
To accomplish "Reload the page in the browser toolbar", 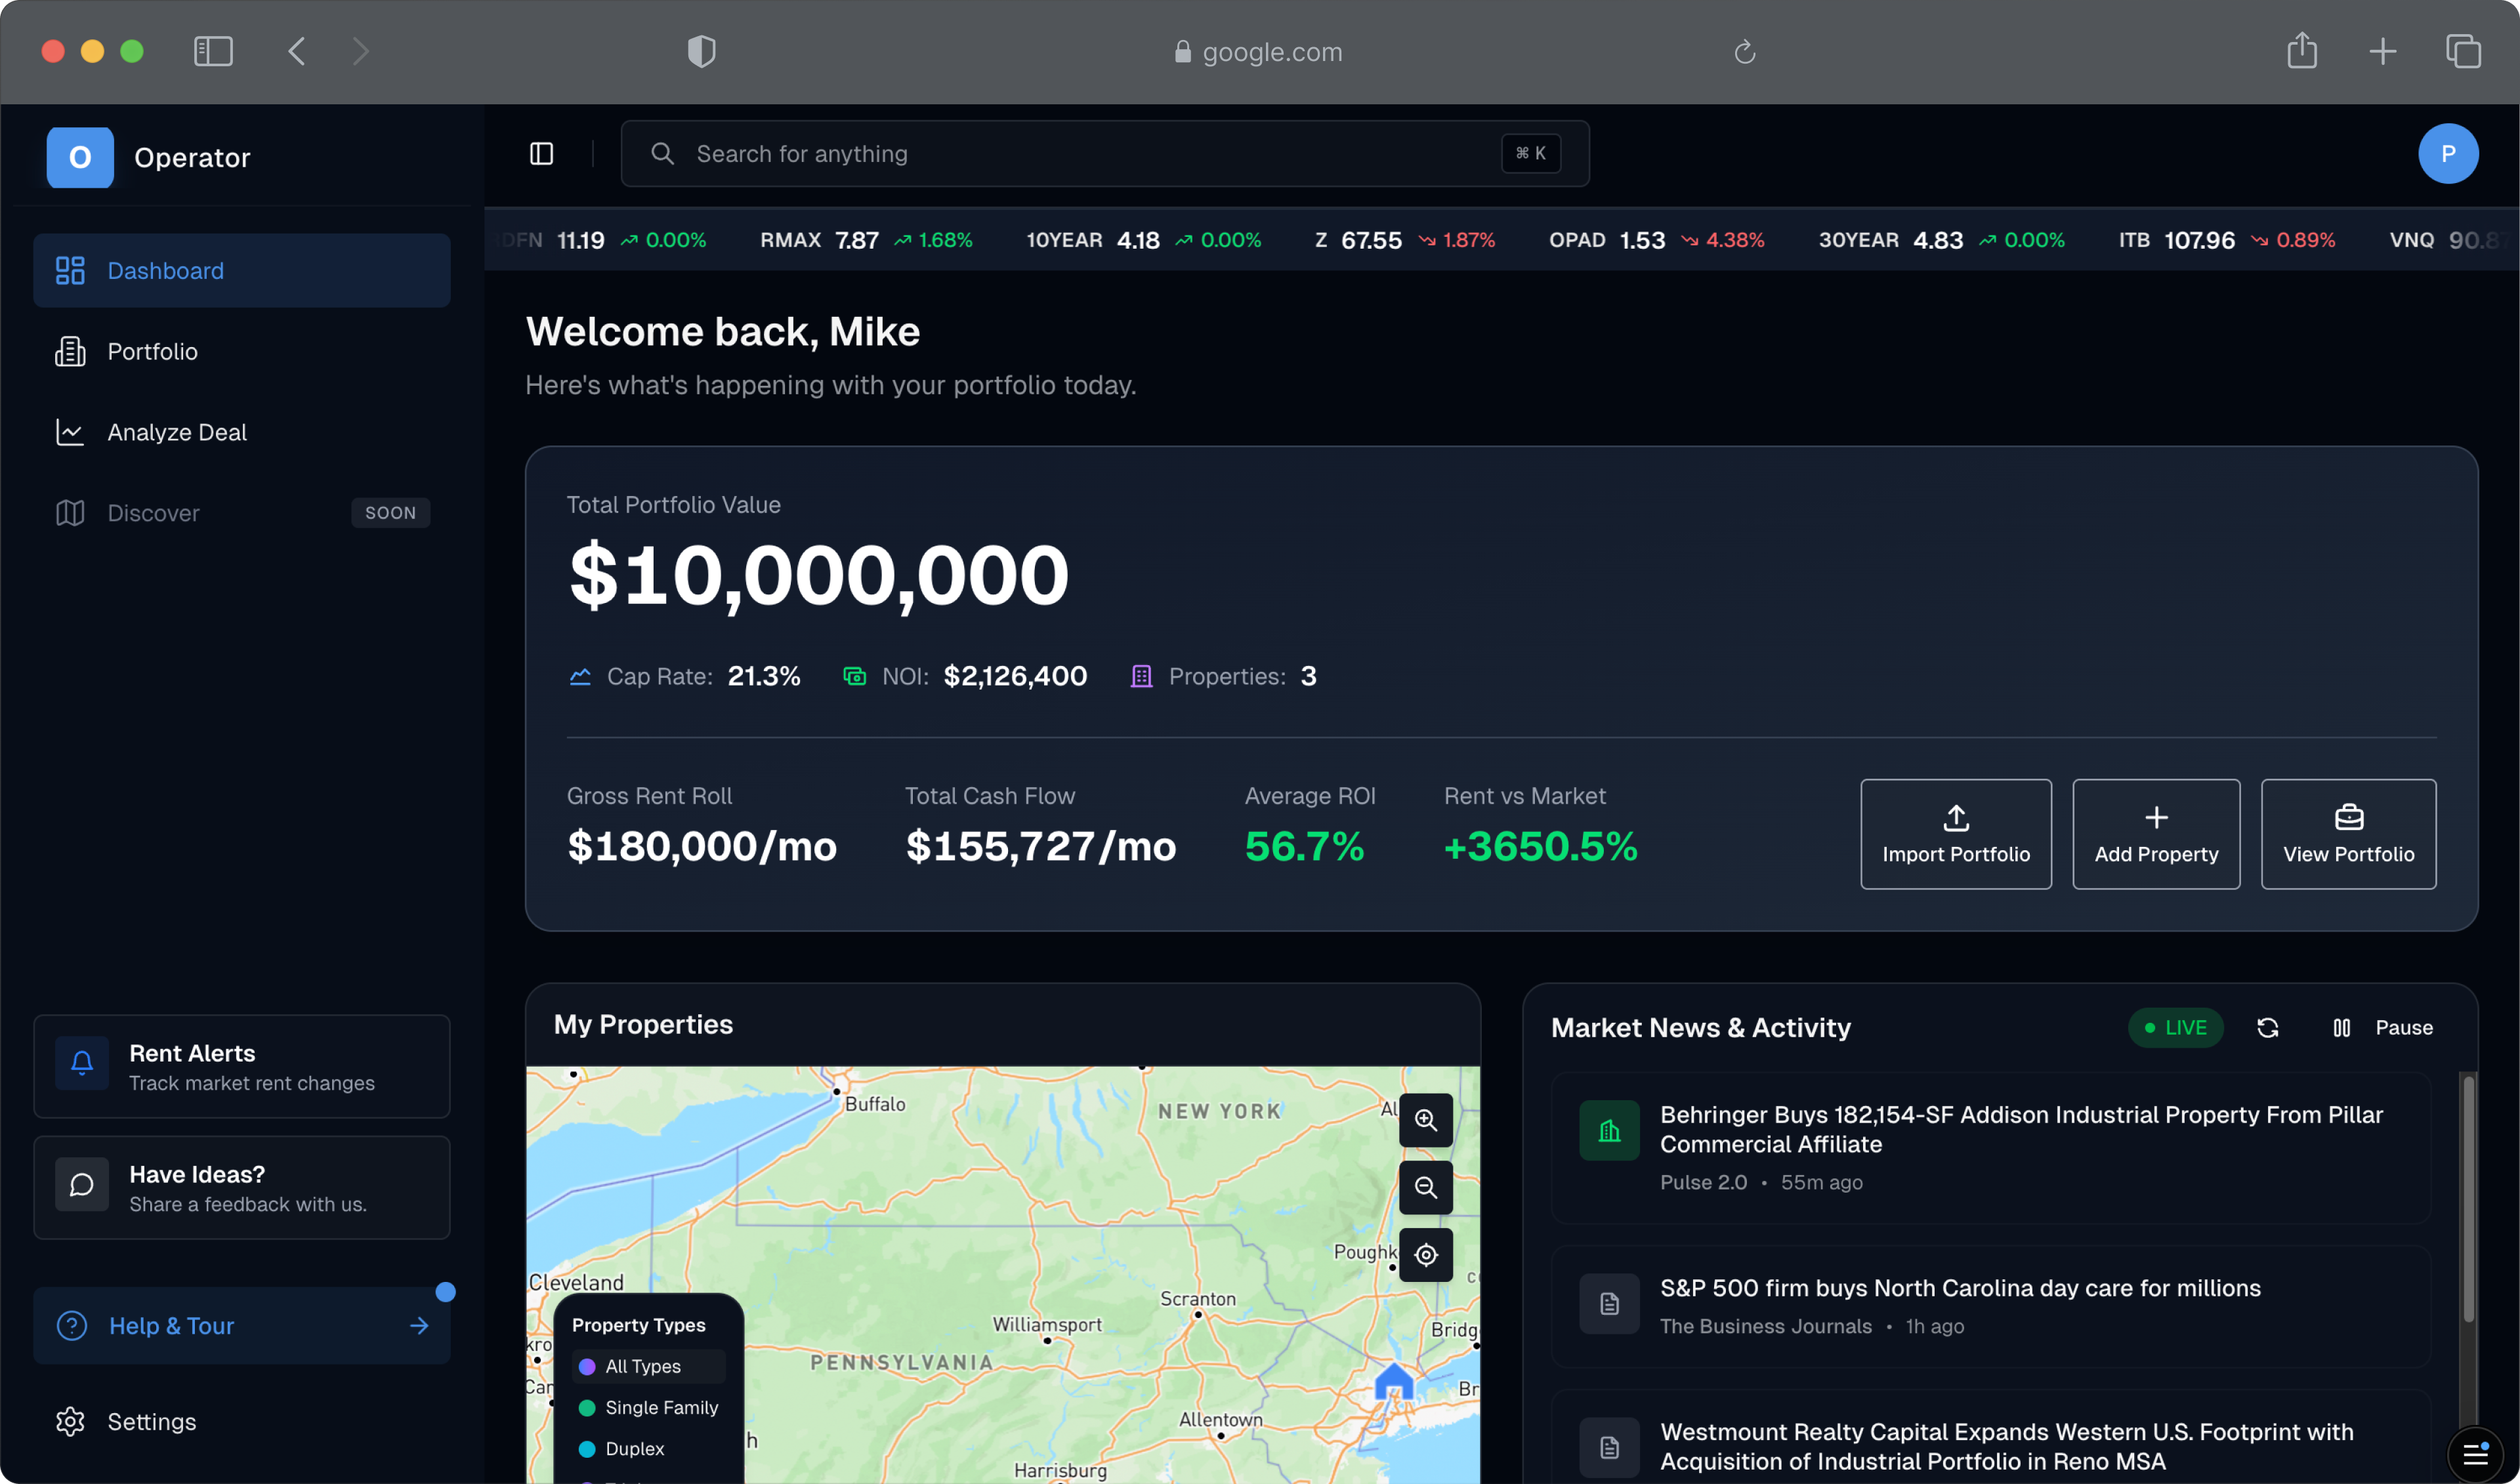I will pyautogui.click(x=1743, y=51).
